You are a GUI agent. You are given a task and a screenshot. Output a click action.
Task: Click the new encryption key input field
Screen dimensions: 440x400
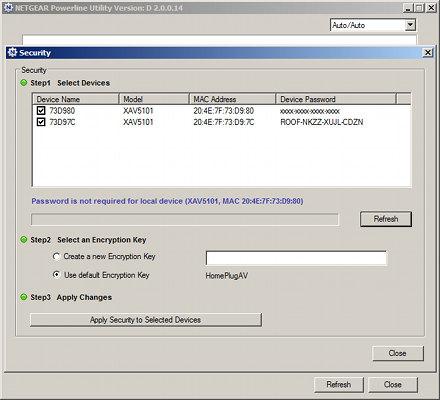point(296,258)
